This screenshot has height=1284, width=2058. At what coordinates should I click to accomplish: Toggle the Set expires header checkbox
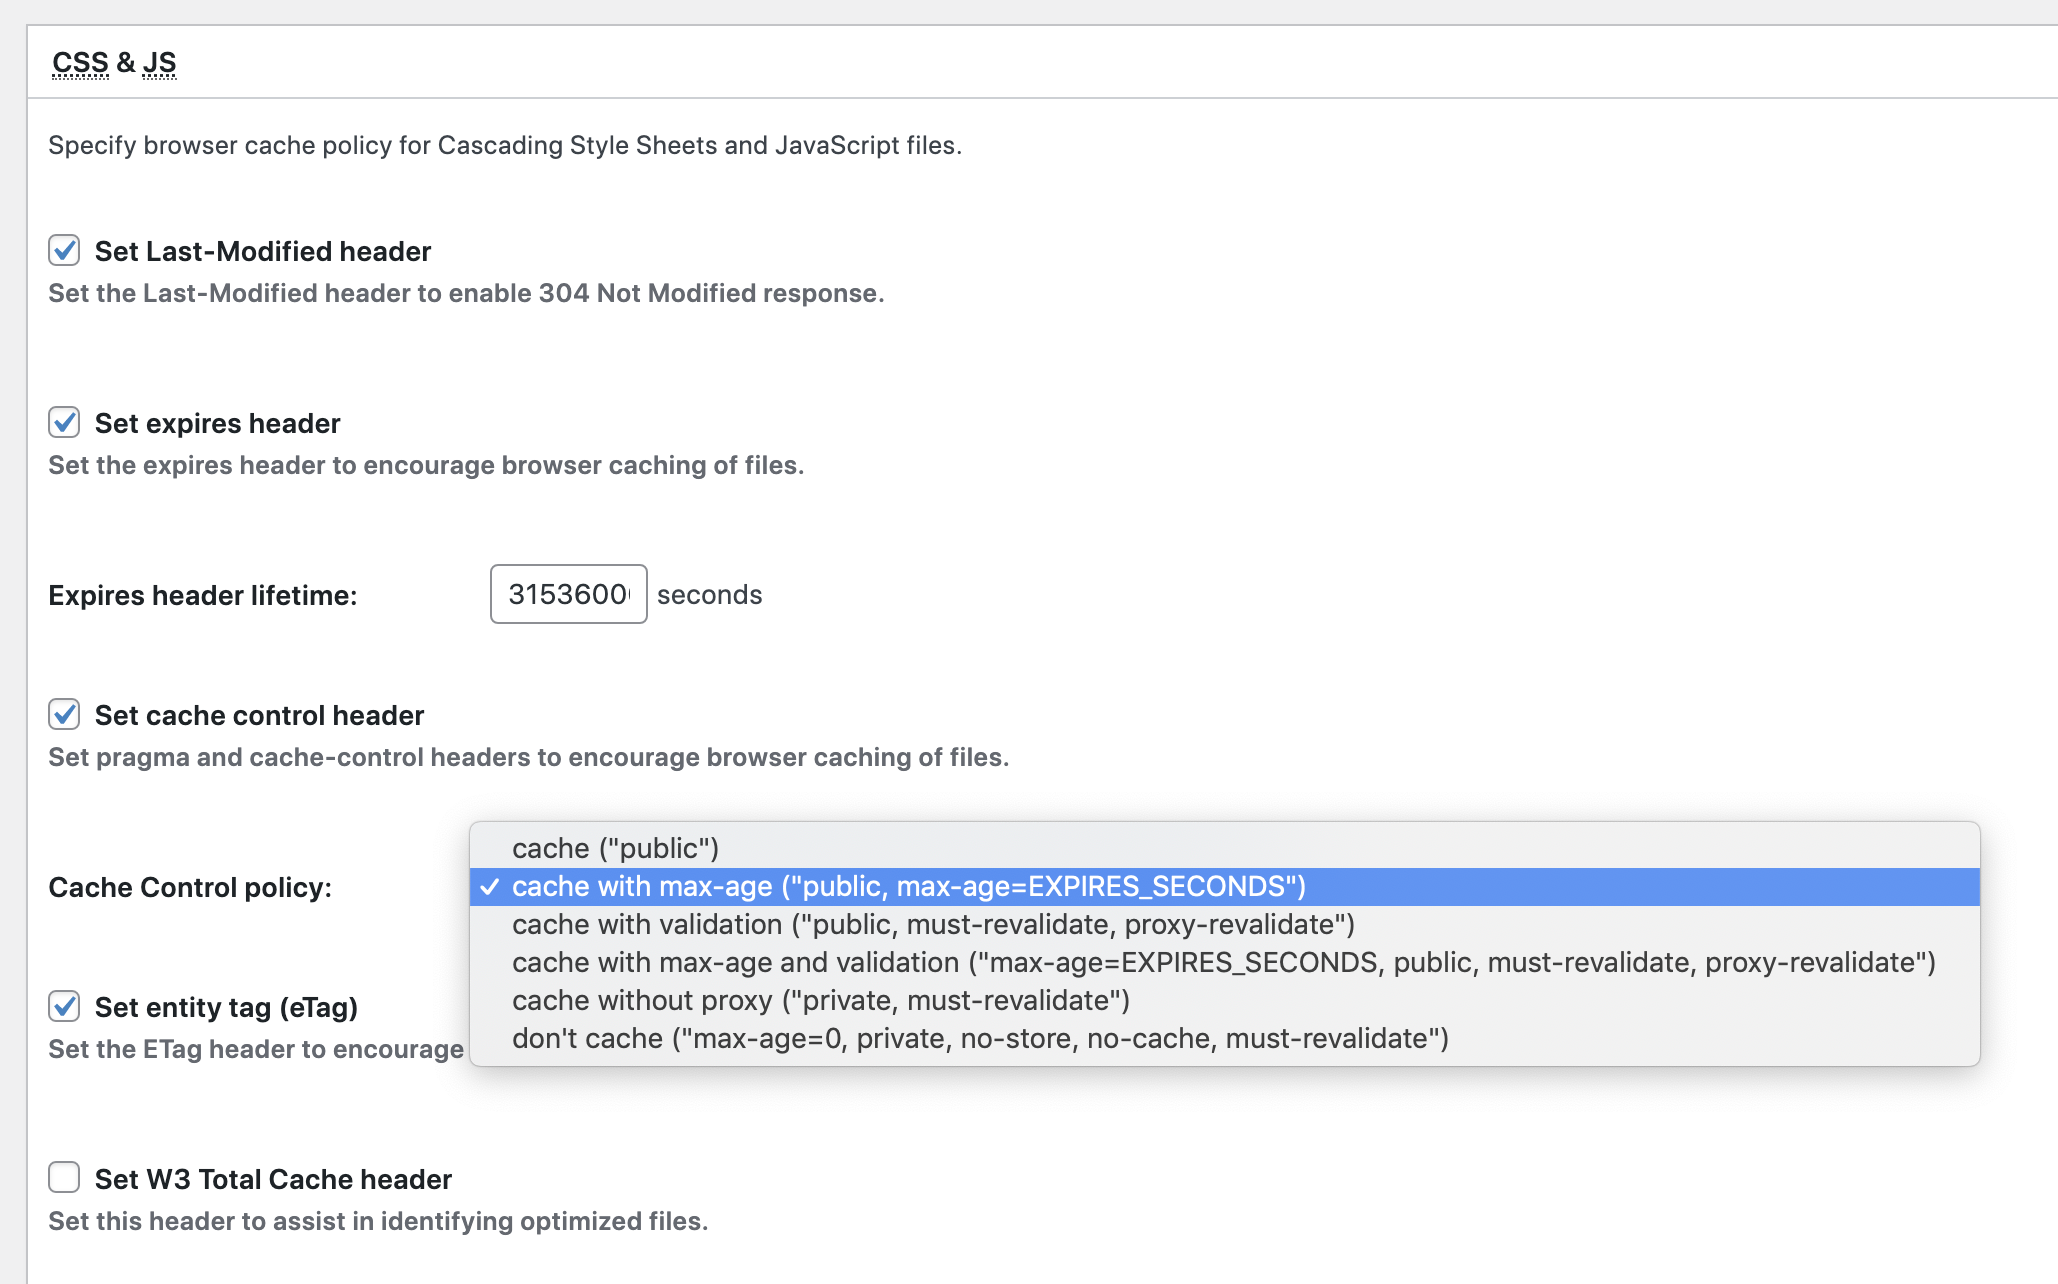65,422
